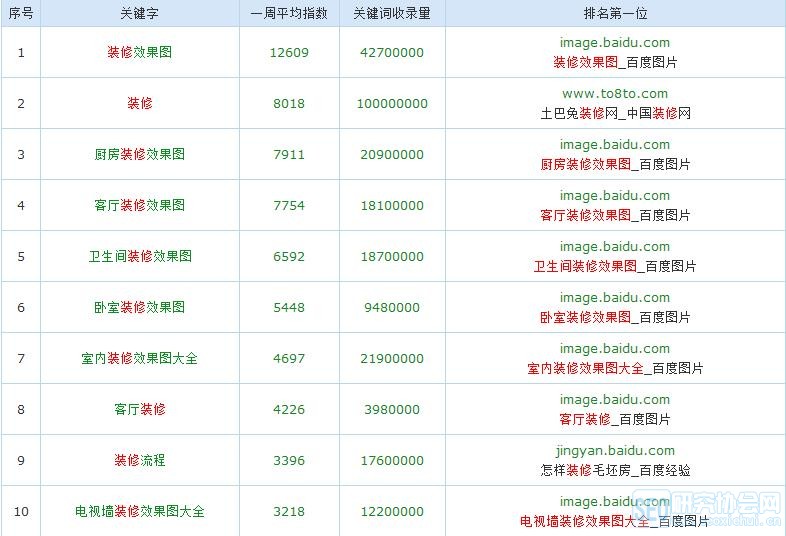Open keyword 卧室装修效果图
Image resolution: width=786 pixels, height=536 pixels.
[x=140, y=307]
